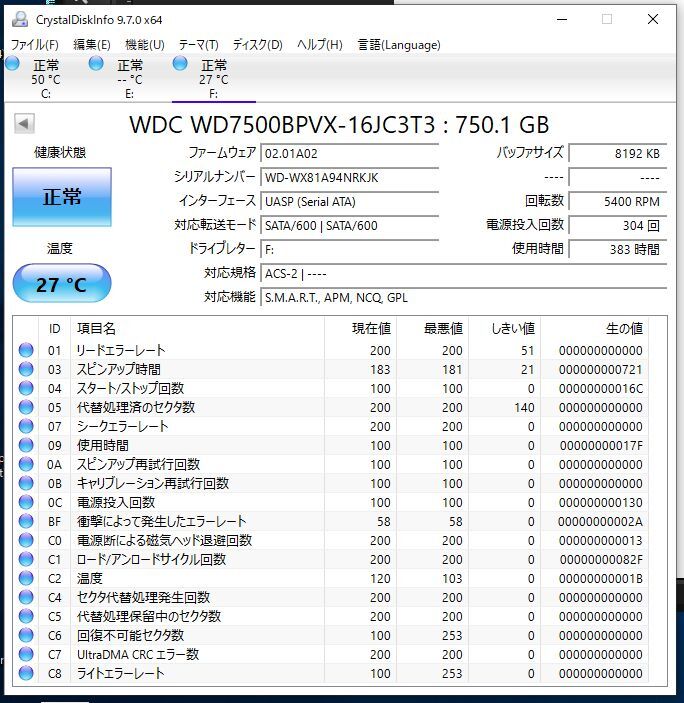Click the status icon for attribute 01
The image size is (684, 703).
coord(26,350)
